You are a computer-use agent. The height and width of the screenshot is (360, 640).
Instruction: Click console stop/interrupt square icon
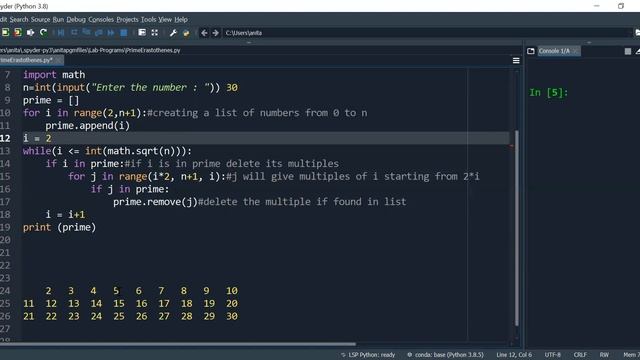[628, 51]
